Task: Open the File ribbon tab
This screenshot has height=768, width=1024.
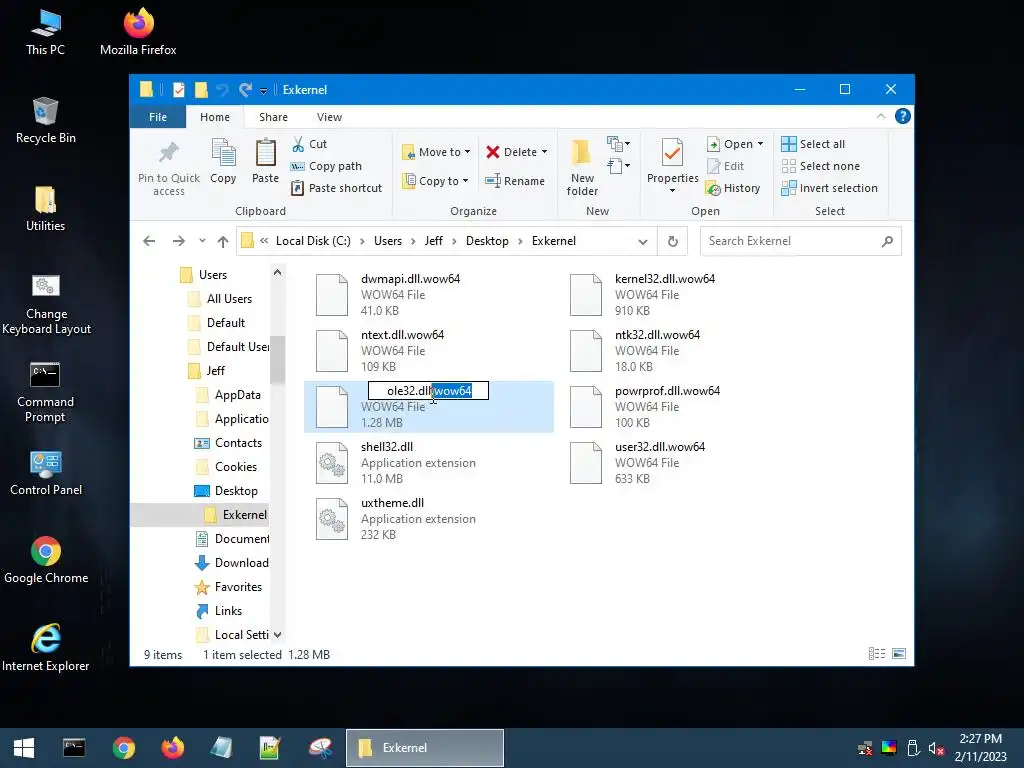Action: point(157,117)
